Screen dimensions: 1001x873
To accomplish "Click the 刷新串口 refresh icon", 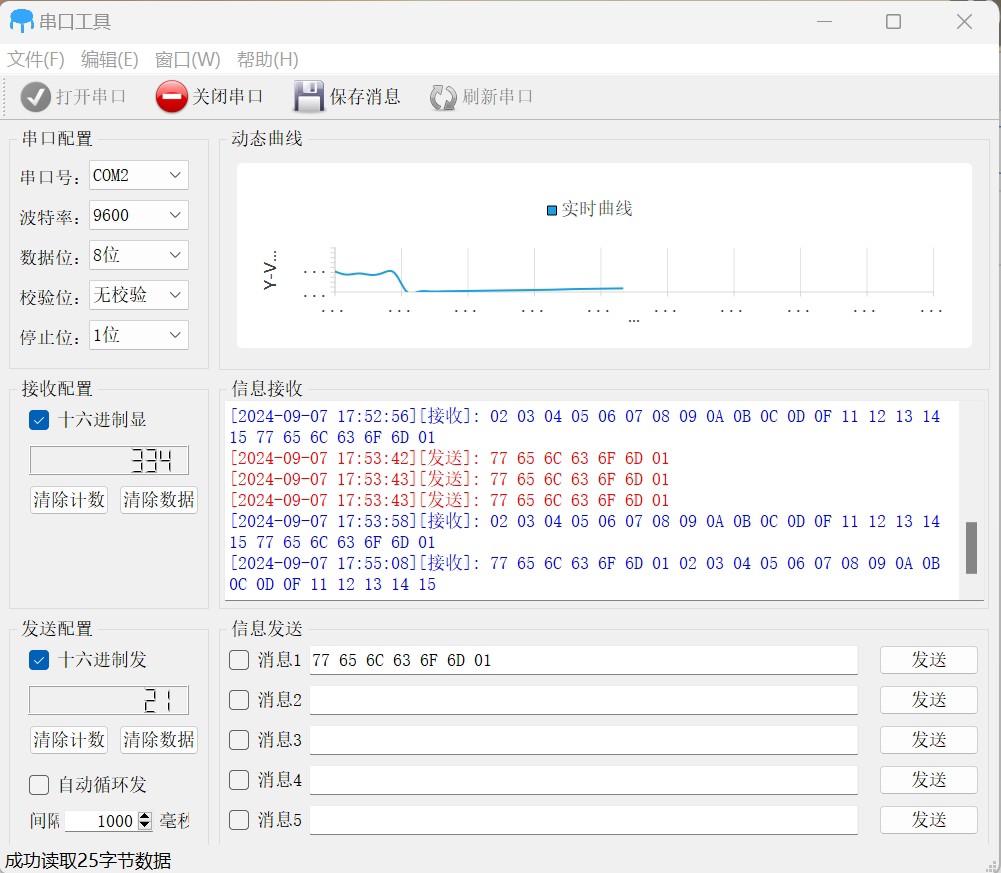I will tap(443, 97).
